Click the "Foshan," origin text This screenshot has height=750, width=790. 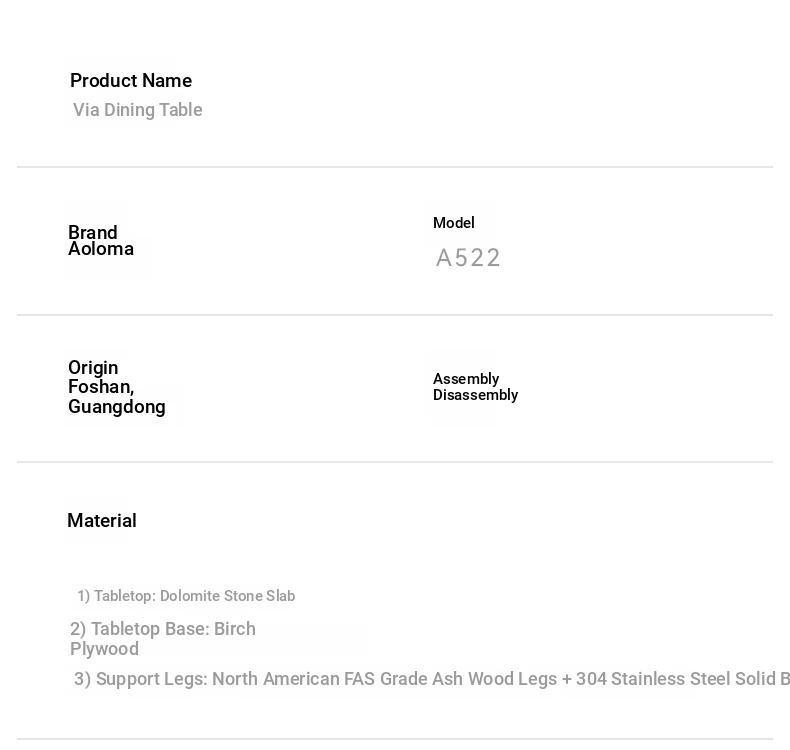[101, 387]
